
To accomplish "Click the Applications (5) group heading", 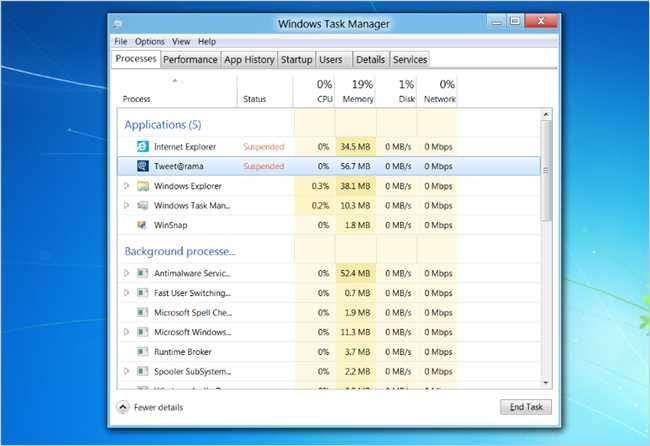I will [x=162, y=125].
